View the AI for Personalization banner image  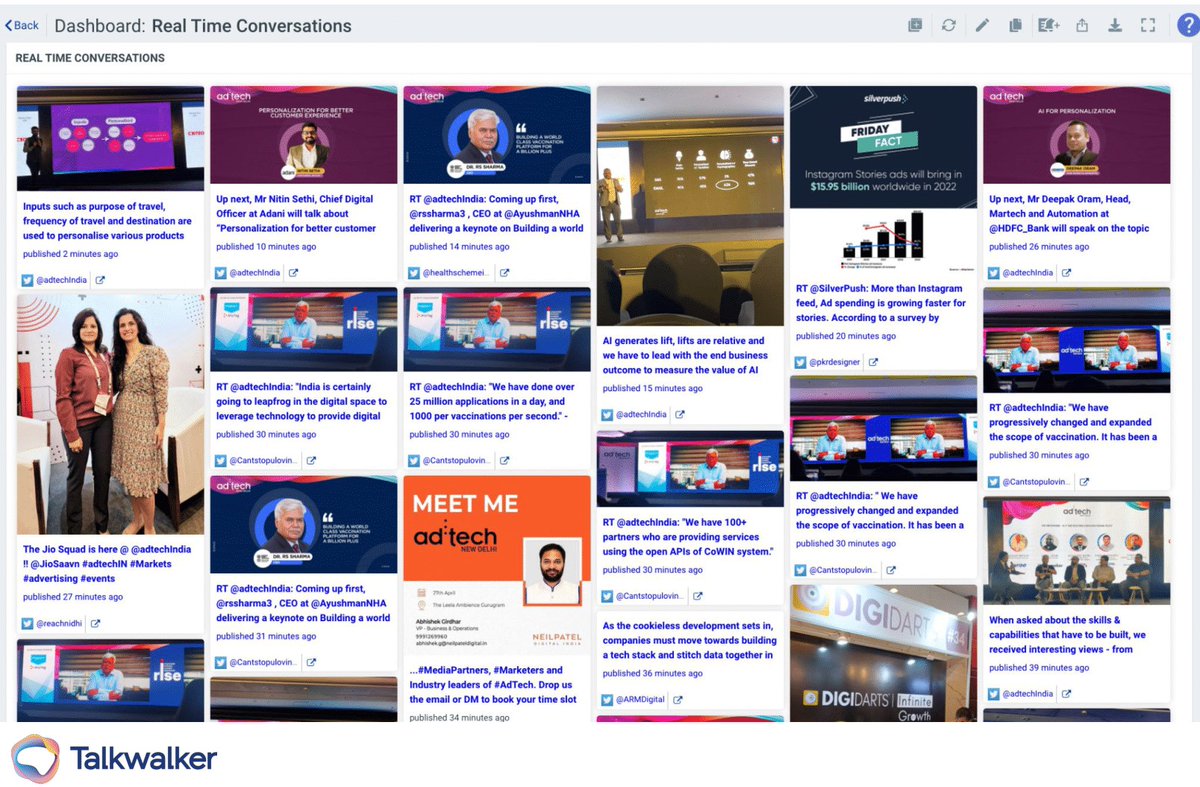(1076, 136)
